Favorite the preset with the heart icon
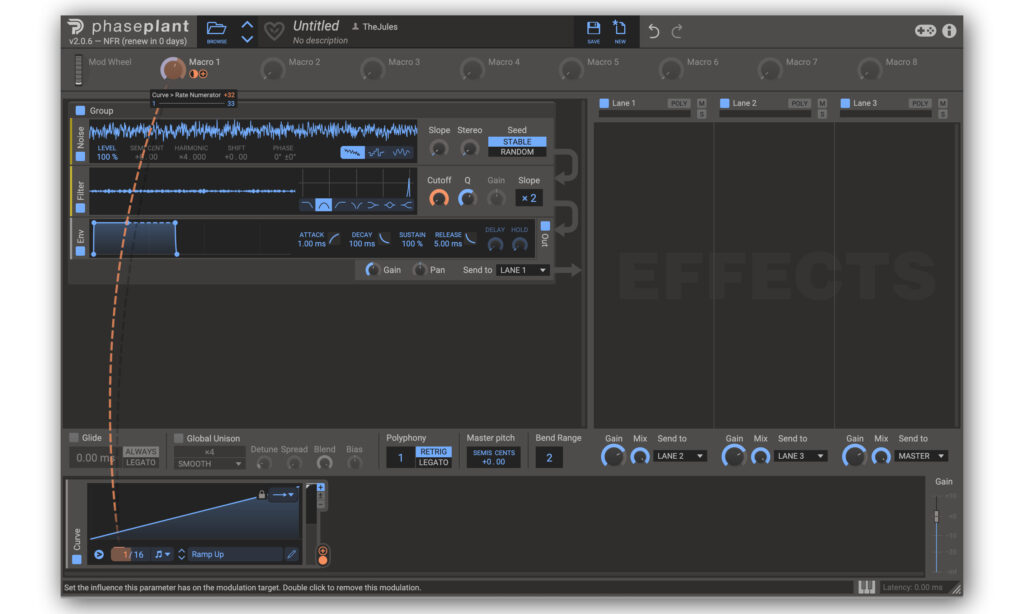 274,31
